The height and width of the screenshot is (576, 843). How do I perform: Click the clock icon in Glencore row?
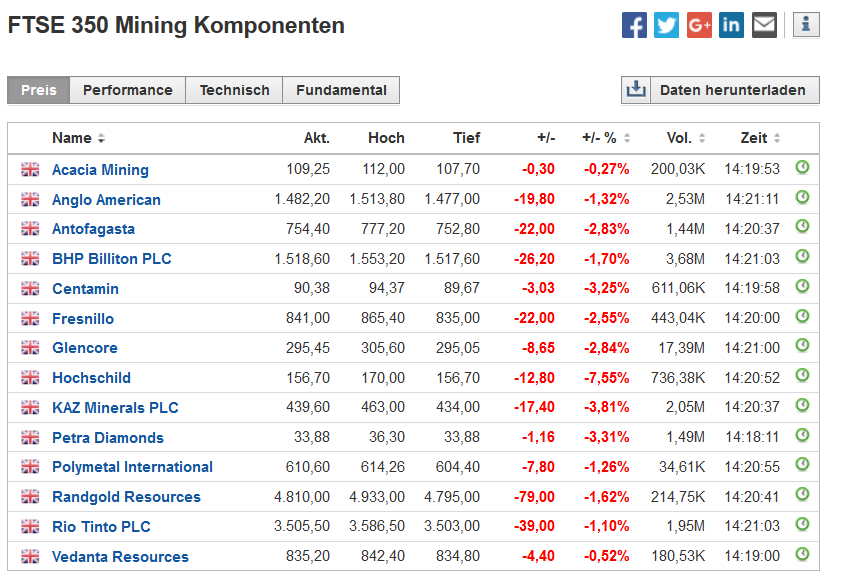(802, 347)
